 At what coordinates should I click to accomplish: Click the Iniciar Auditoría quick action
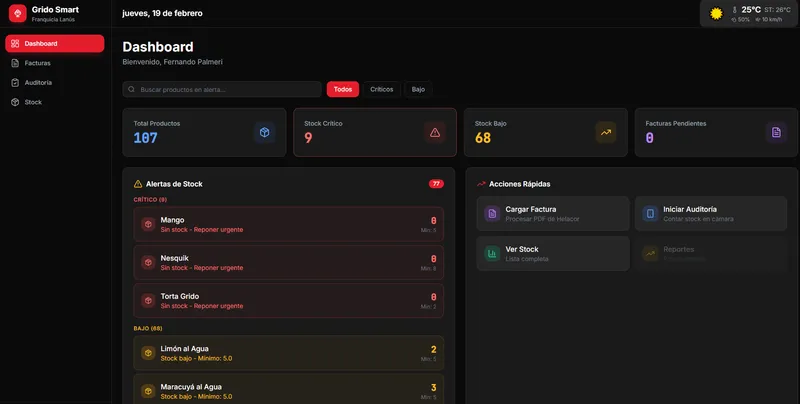[x=711, y=214]
